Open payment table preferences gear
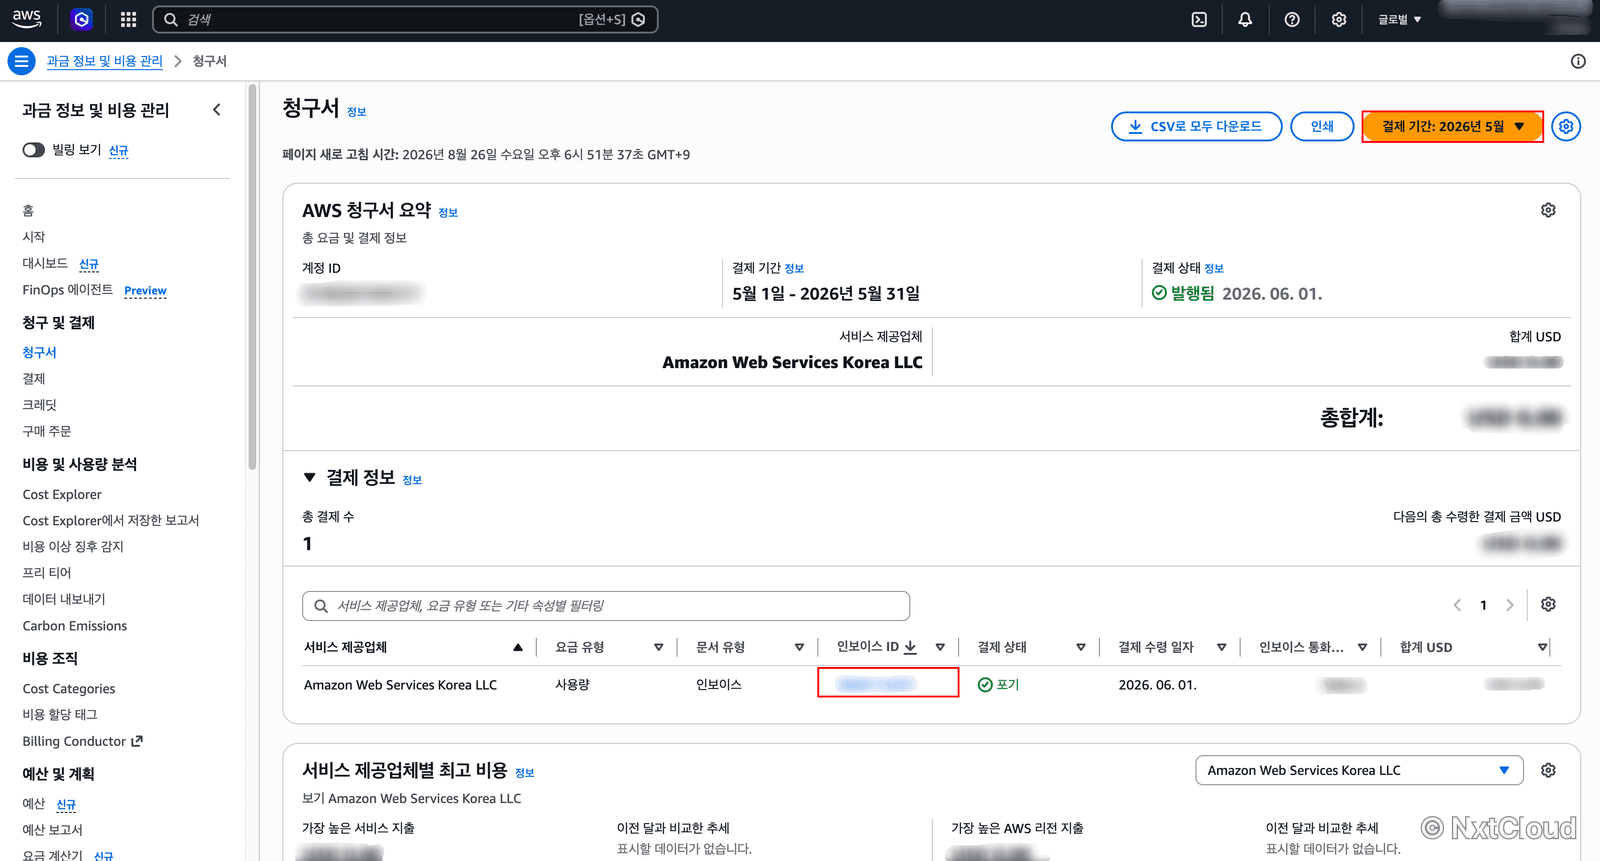1600x861 pixels. (1548, 604)
